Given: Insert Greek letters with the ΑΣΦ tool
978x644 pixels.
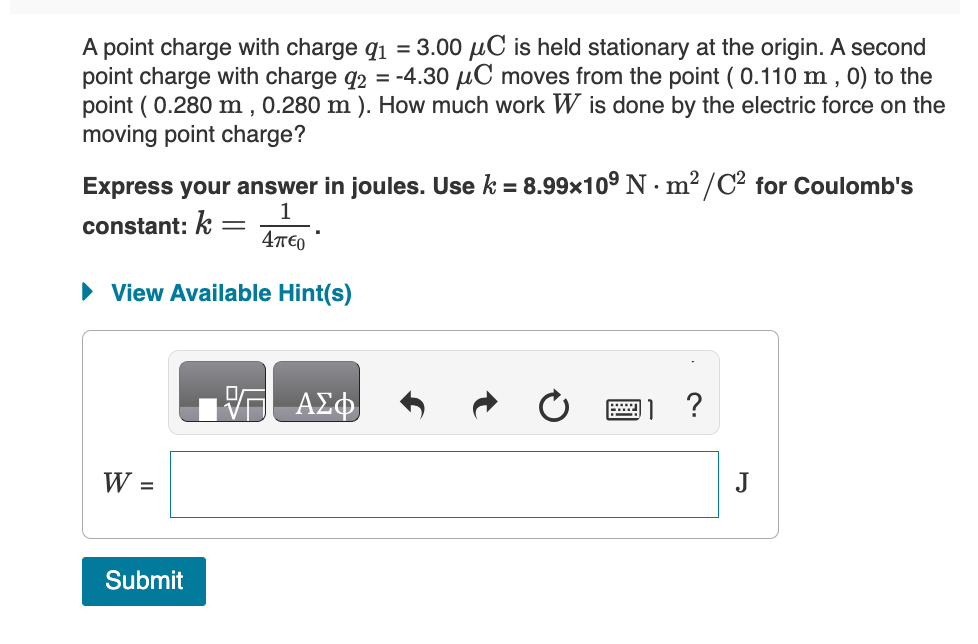Looking at the screenshot, I should 316,392.
